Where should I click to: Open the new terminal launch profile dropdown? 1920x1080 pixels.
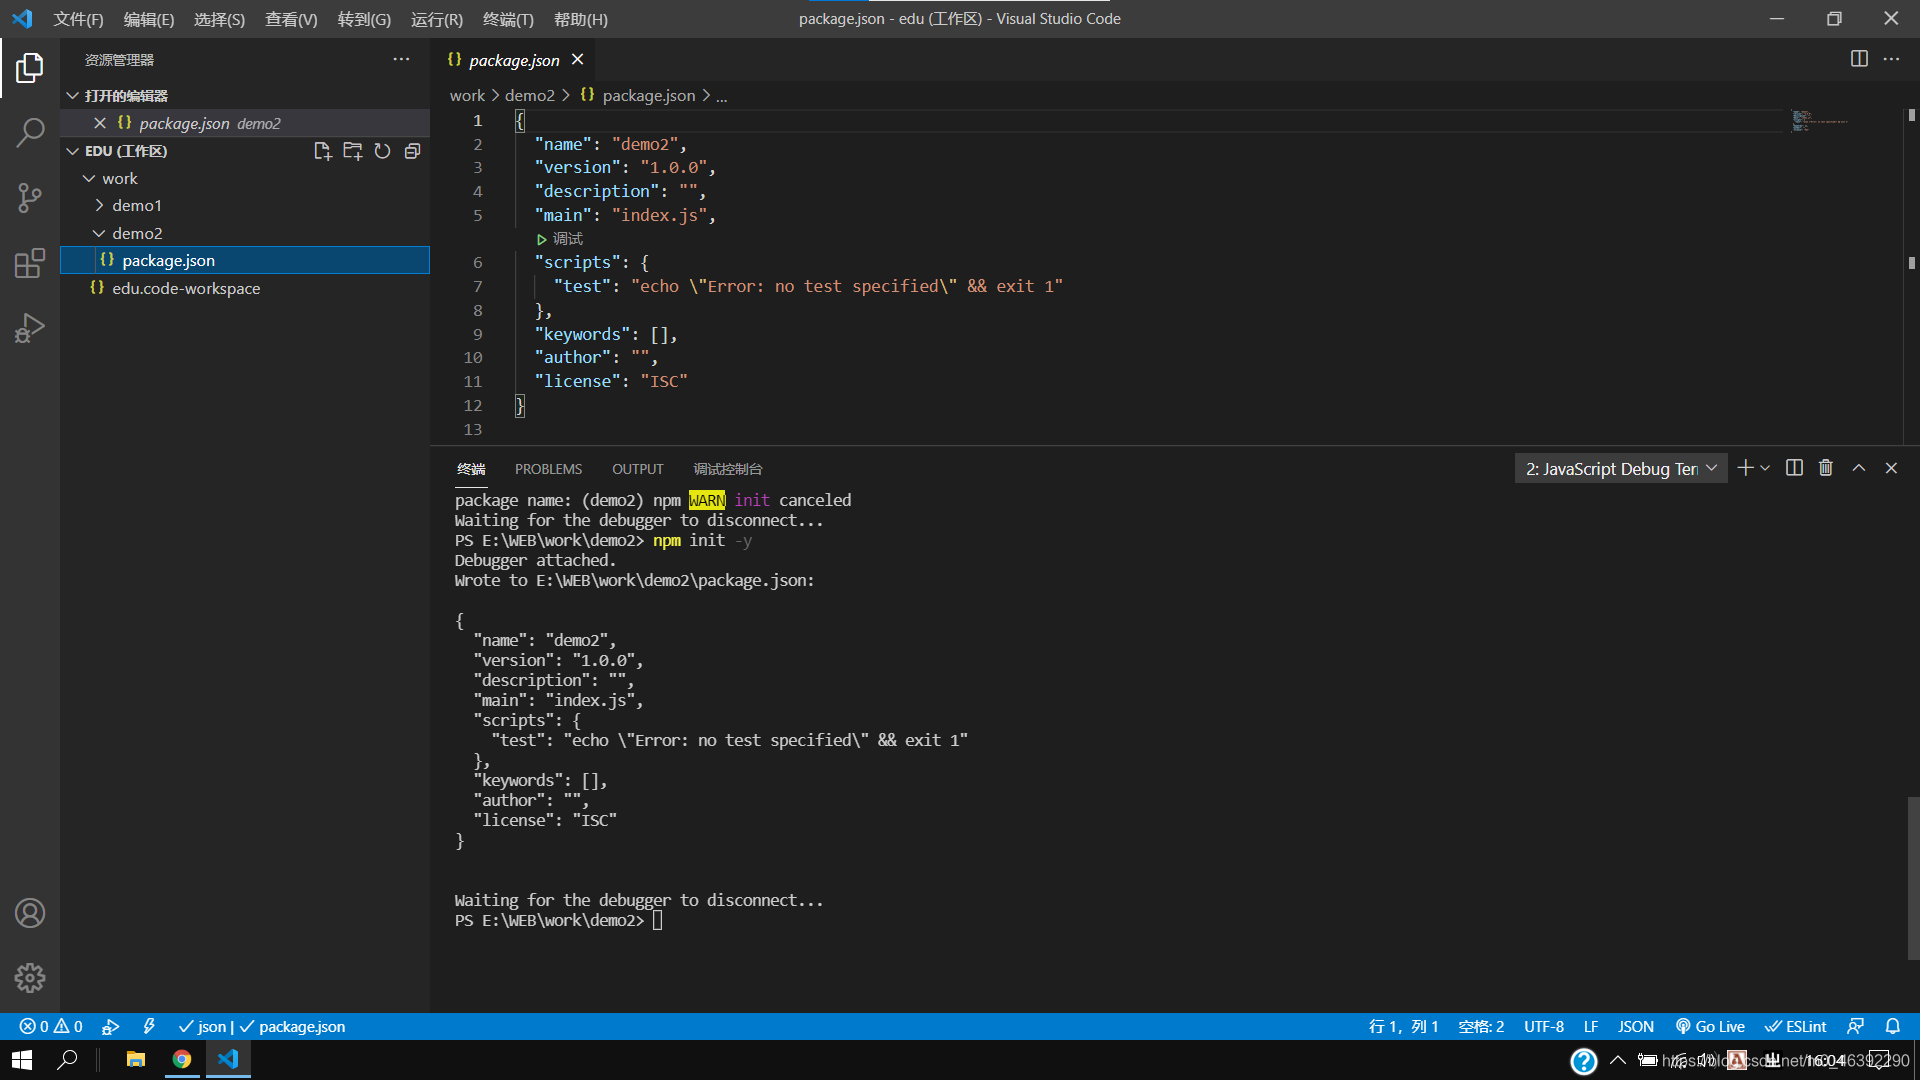tap(1765, 468)
